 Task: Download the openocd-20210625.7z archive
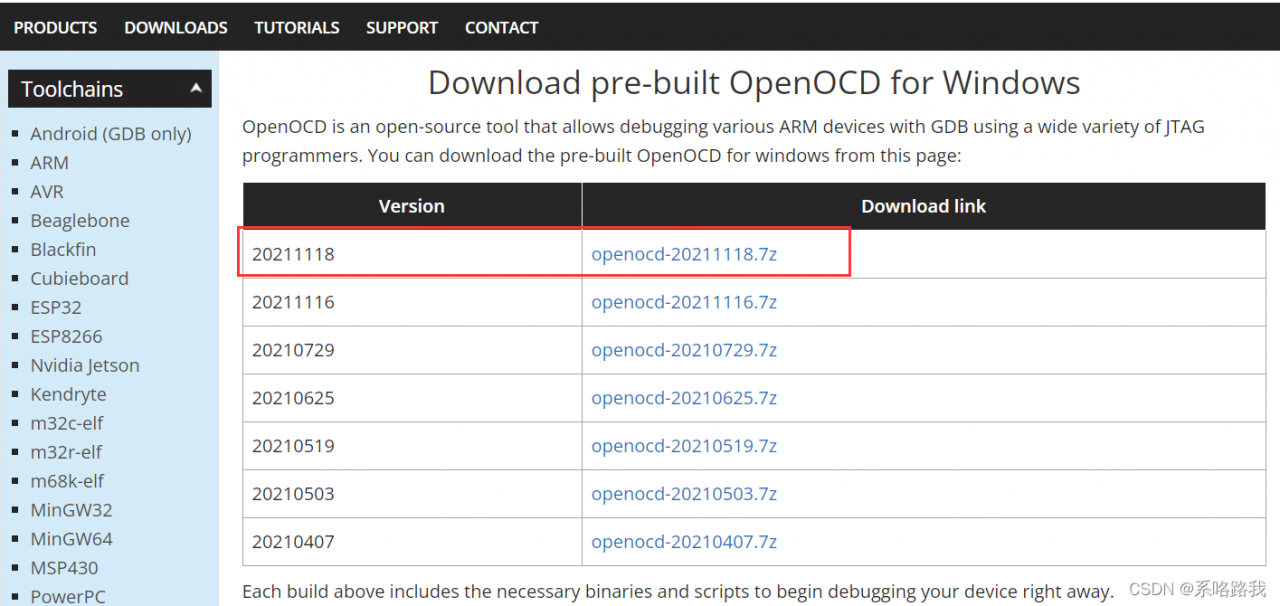tap(684, 398)
